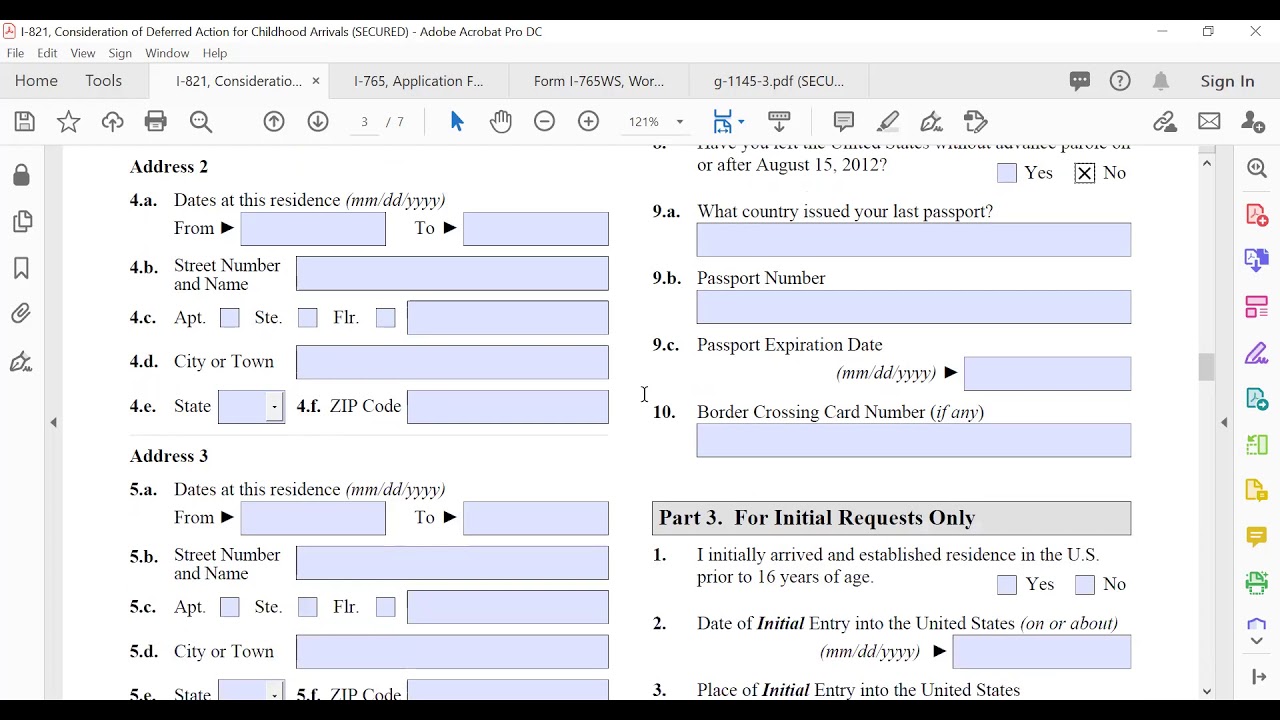Viewport: 1280px width, 720px height.
Task: Open the sign document pen tool
Action: [x=932, y=122]
